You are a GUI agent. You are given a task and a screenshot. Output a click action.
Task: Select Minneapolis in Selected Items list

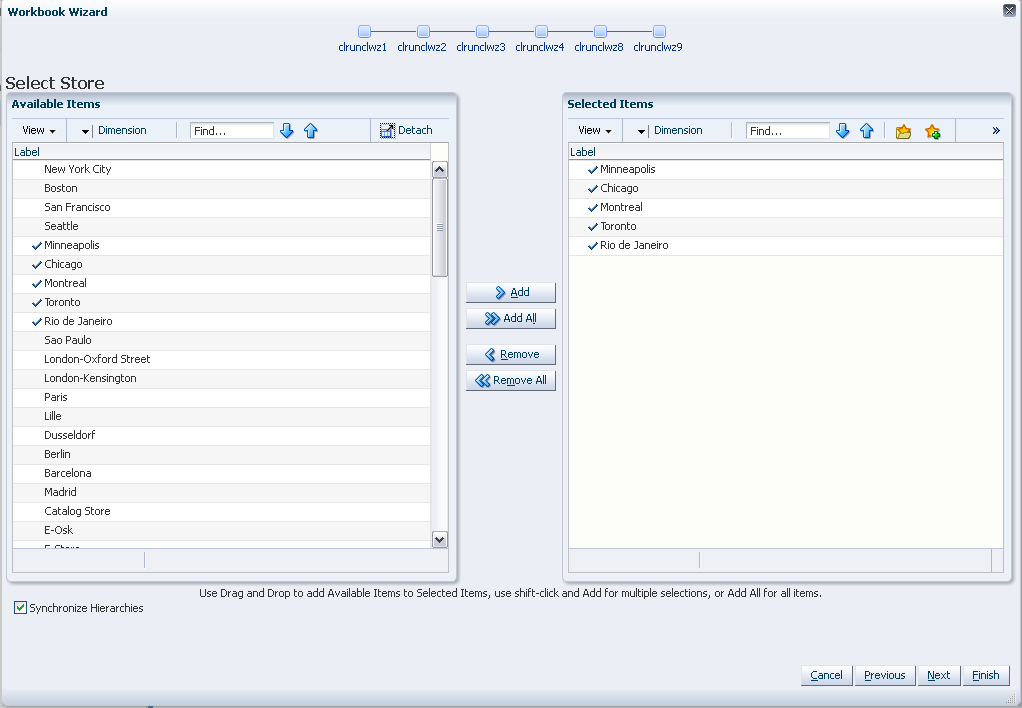(785, 170)
